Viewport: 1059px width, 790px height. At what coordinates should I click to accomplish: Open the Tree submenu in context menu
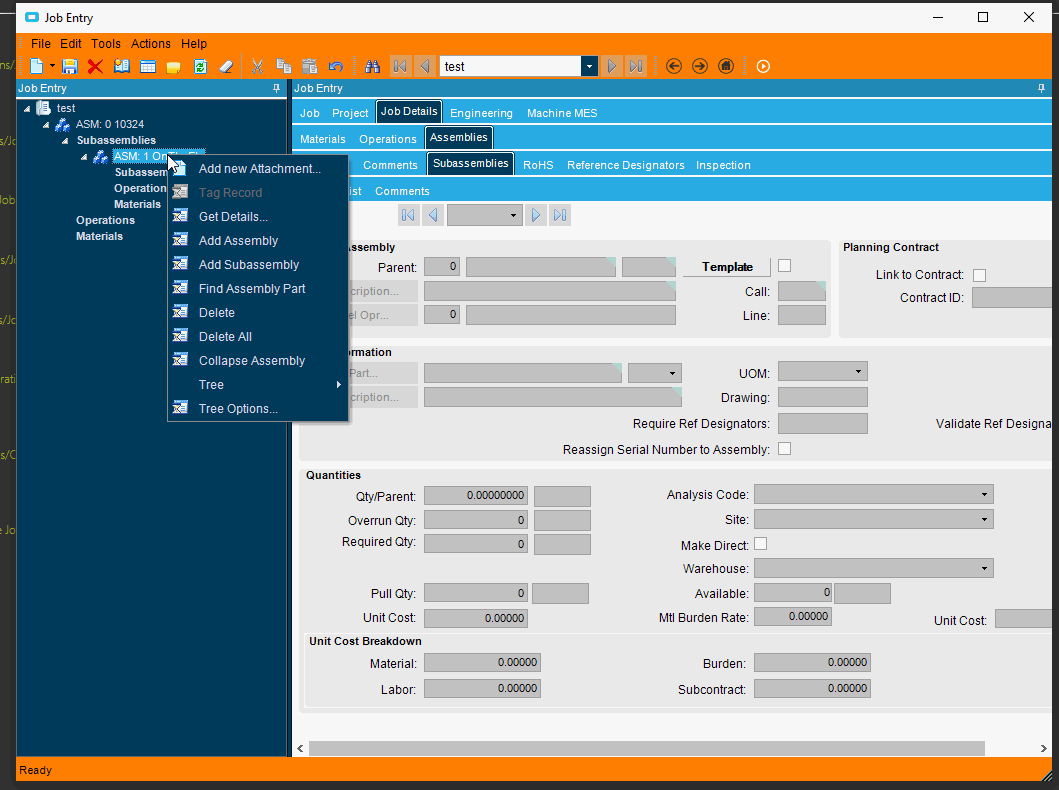(258, 385)
